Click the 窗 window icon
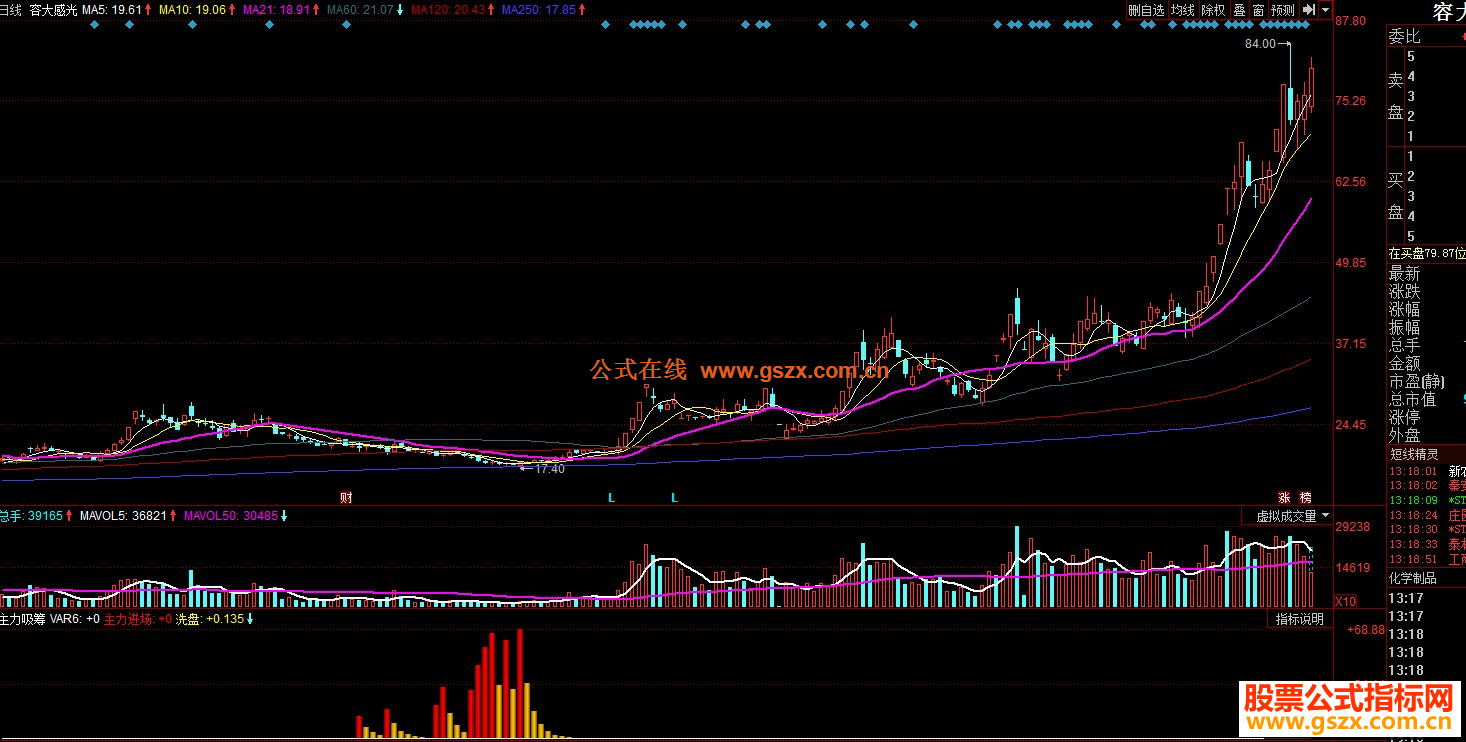The width and height of the screenshot is (1466, 742). point(1258,10)
